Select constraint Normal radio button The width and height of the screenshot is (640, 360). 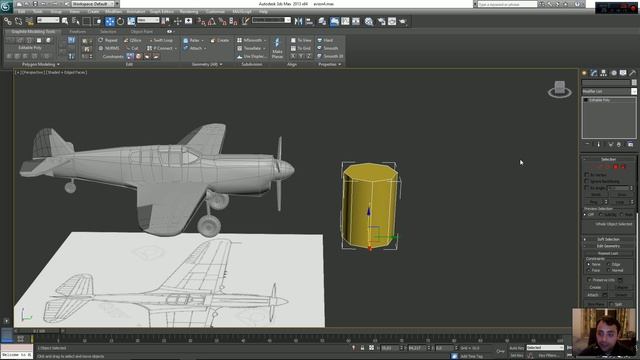pyautogui.click(x=609, y=270)
